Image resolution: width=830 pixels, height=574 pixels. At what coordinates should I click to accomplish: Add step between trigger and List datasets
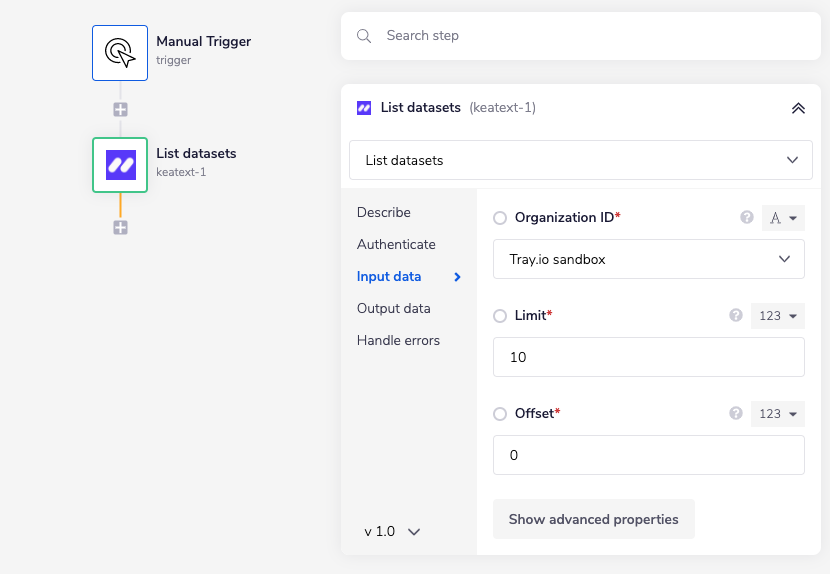pos(120,109)
